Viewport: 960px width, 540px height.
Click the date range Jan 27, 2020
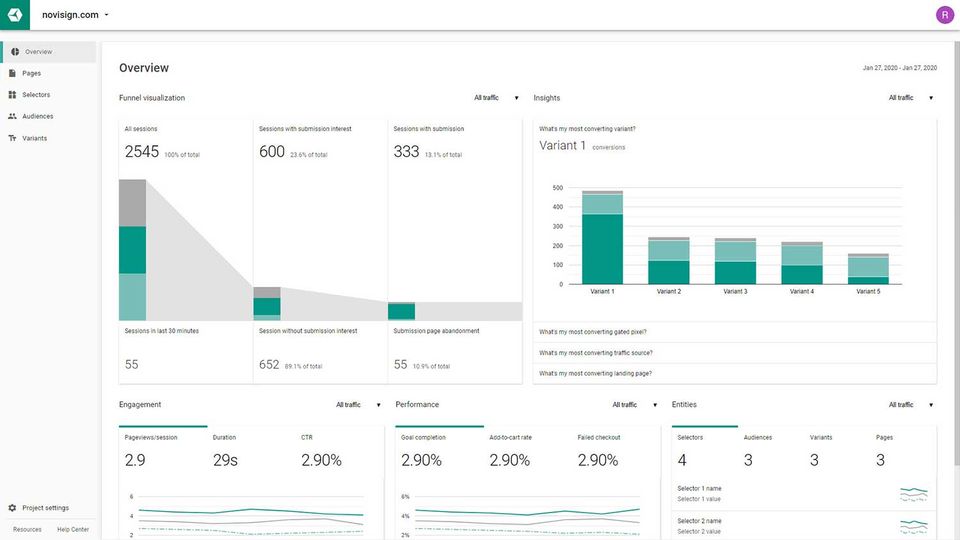[899, 68]
